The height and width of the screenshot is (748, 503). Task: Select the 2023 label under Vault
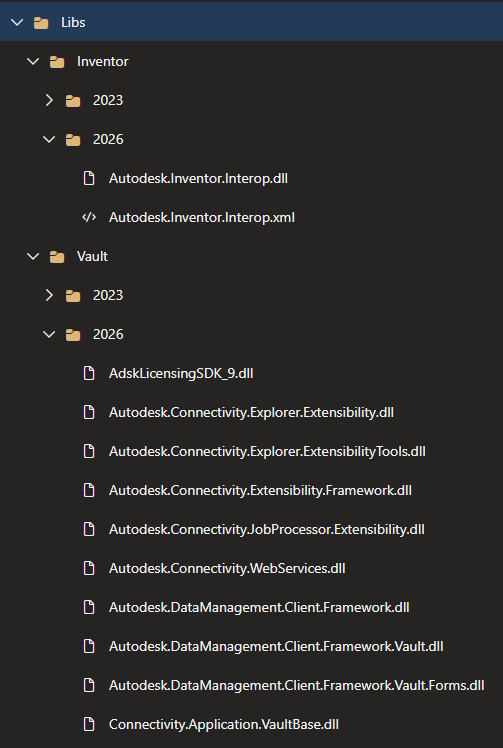108,295
